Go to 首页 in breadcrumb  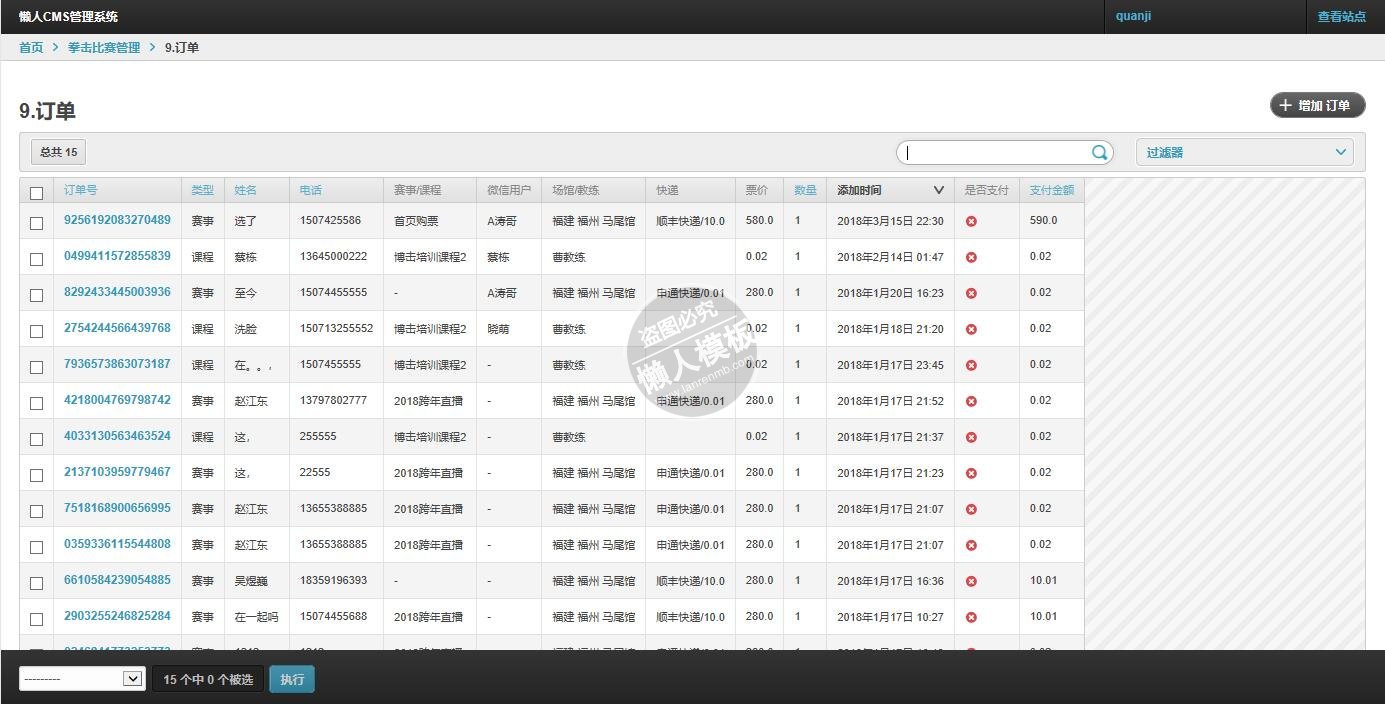[31, 47]
